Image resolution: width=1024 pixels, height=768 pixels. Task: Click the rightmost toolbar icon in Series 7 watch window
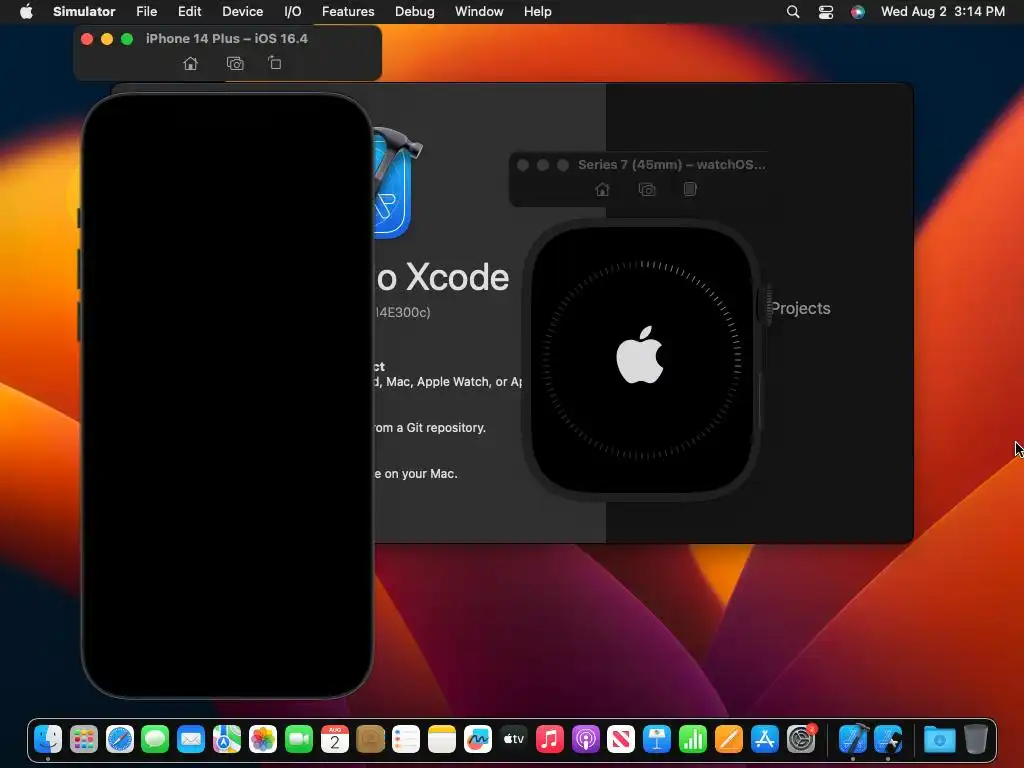coord(690,189)
